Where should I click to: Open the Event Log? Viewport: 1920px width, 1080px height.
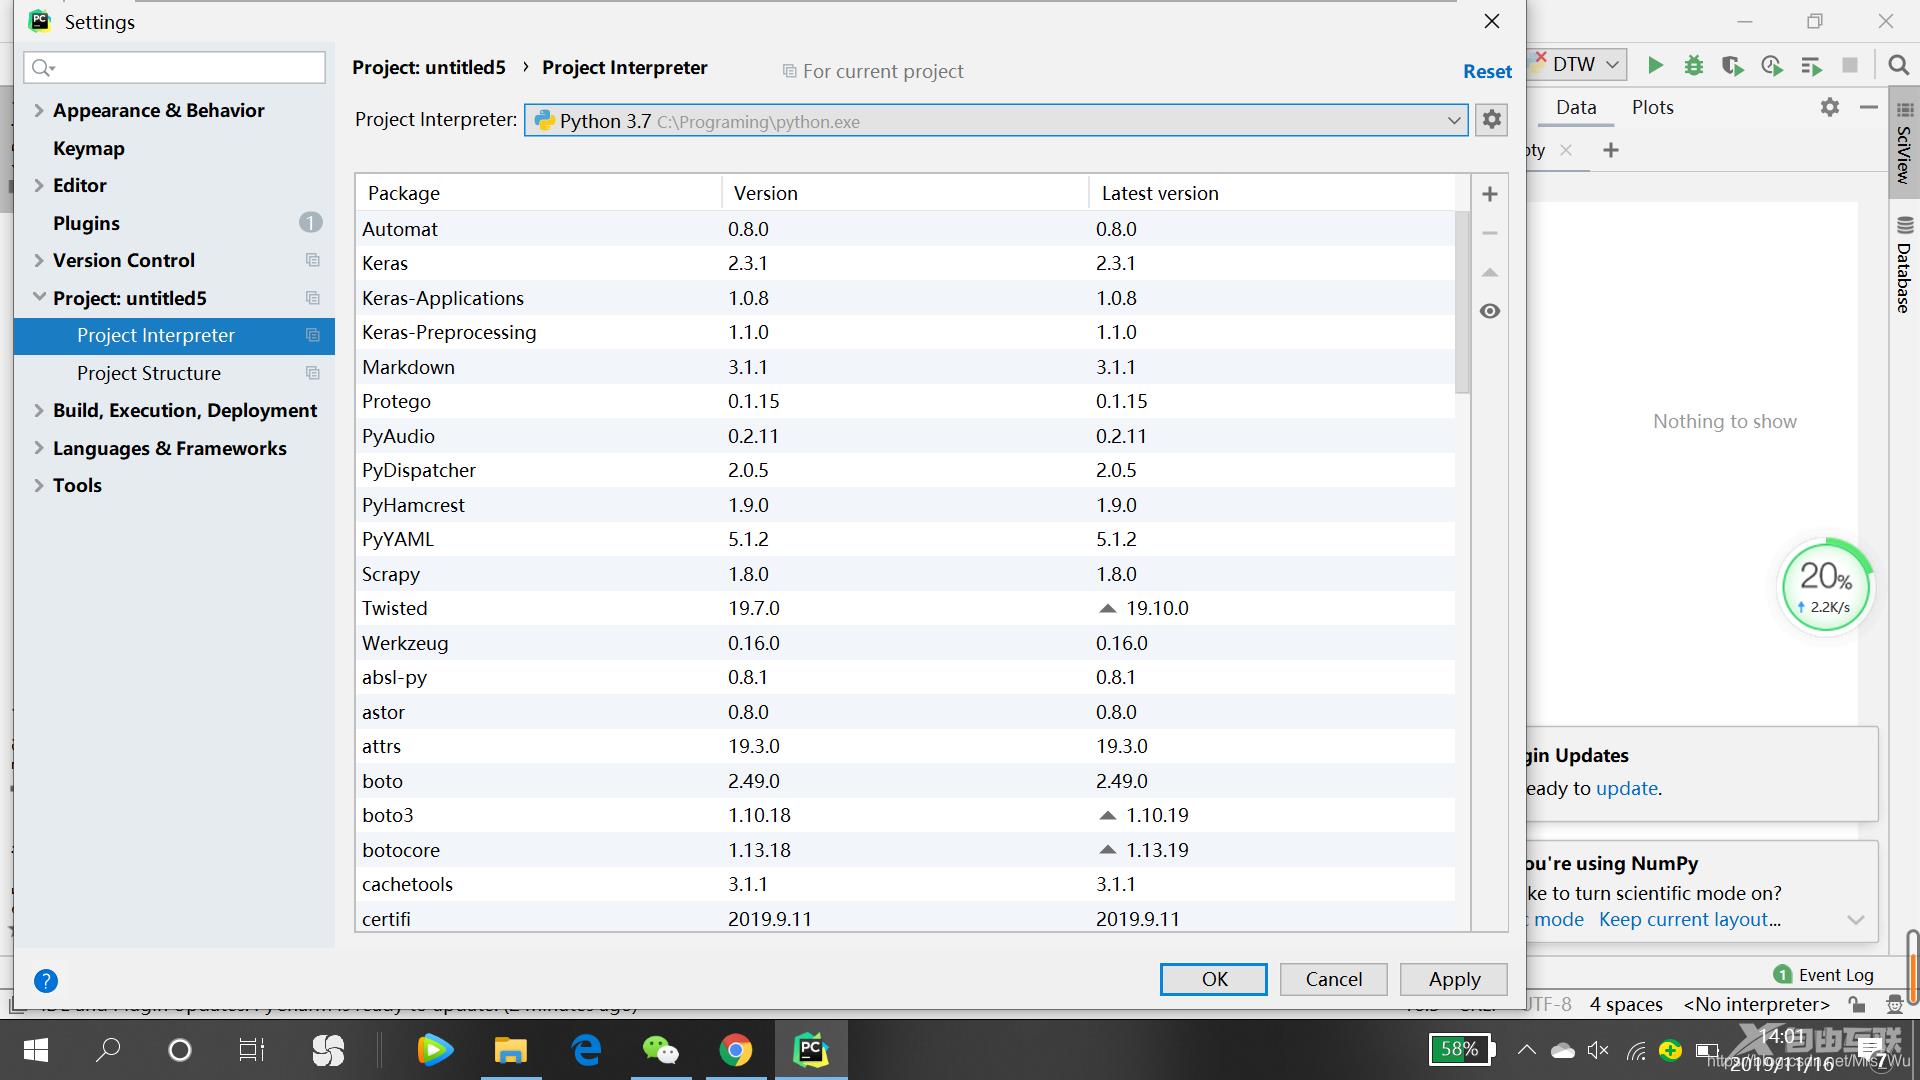(x=1824, y=975)
